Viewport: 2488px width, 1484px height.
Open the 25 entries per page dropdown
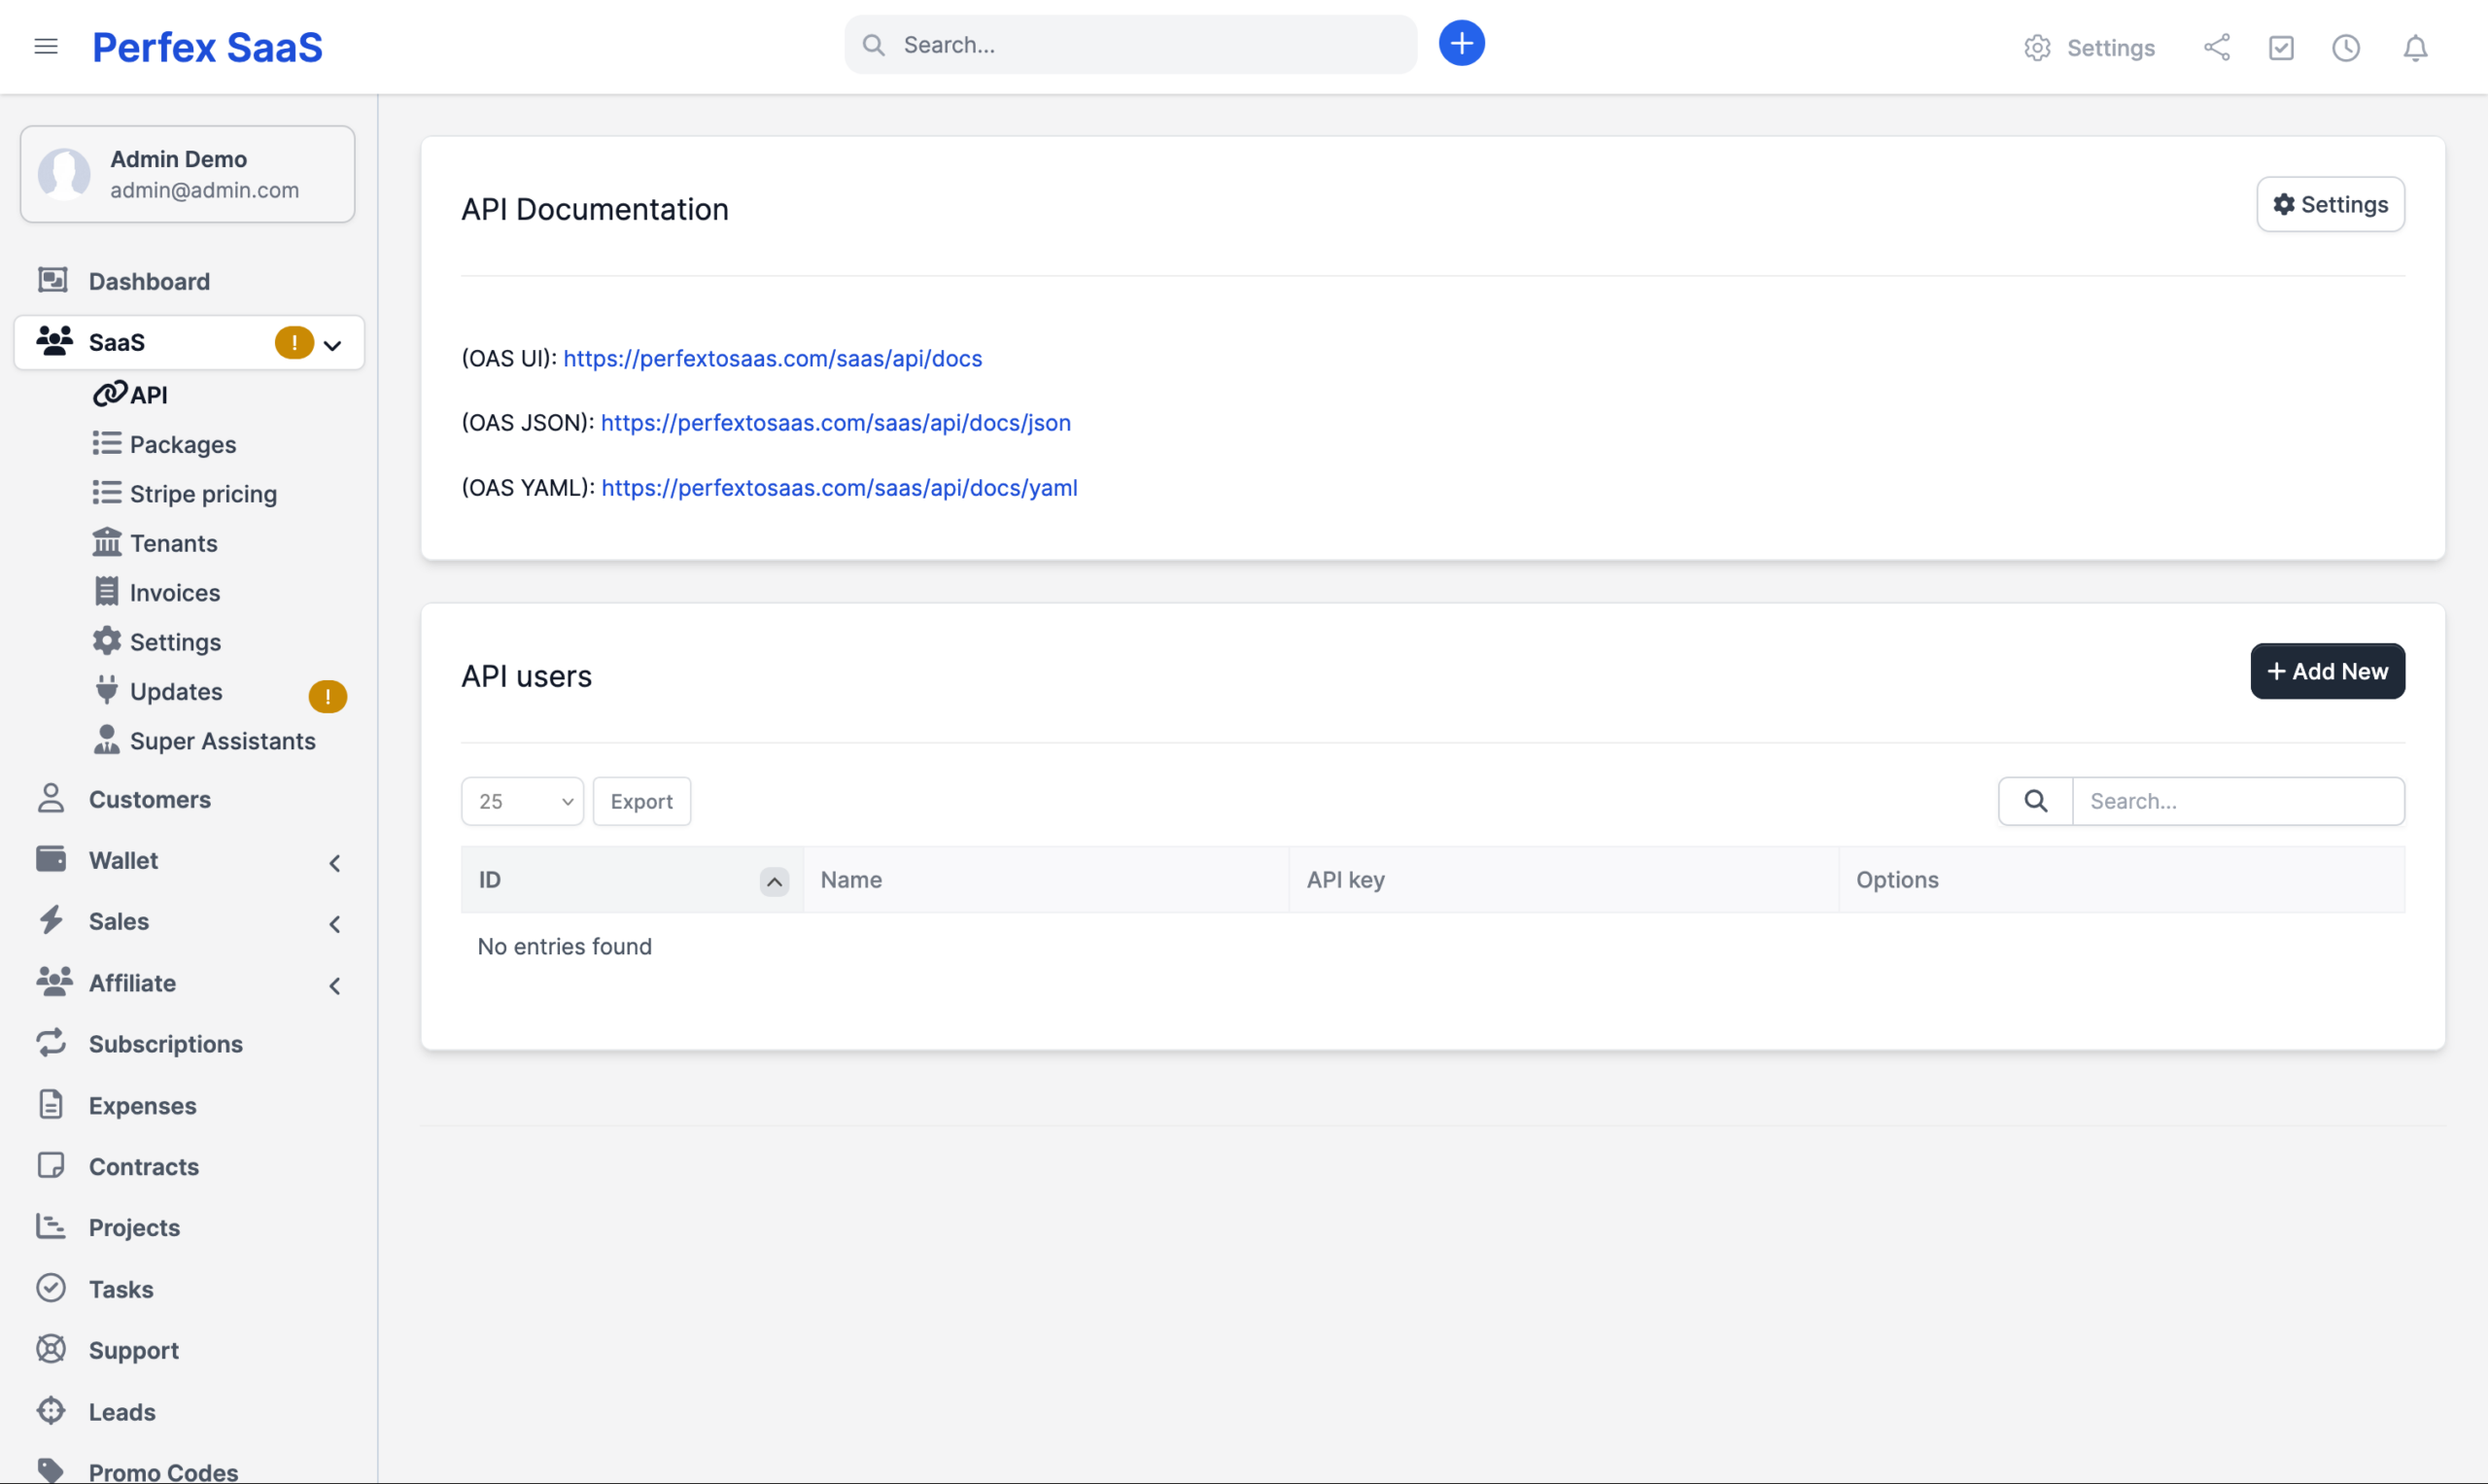pyautogui.click(x=522, y=801)
